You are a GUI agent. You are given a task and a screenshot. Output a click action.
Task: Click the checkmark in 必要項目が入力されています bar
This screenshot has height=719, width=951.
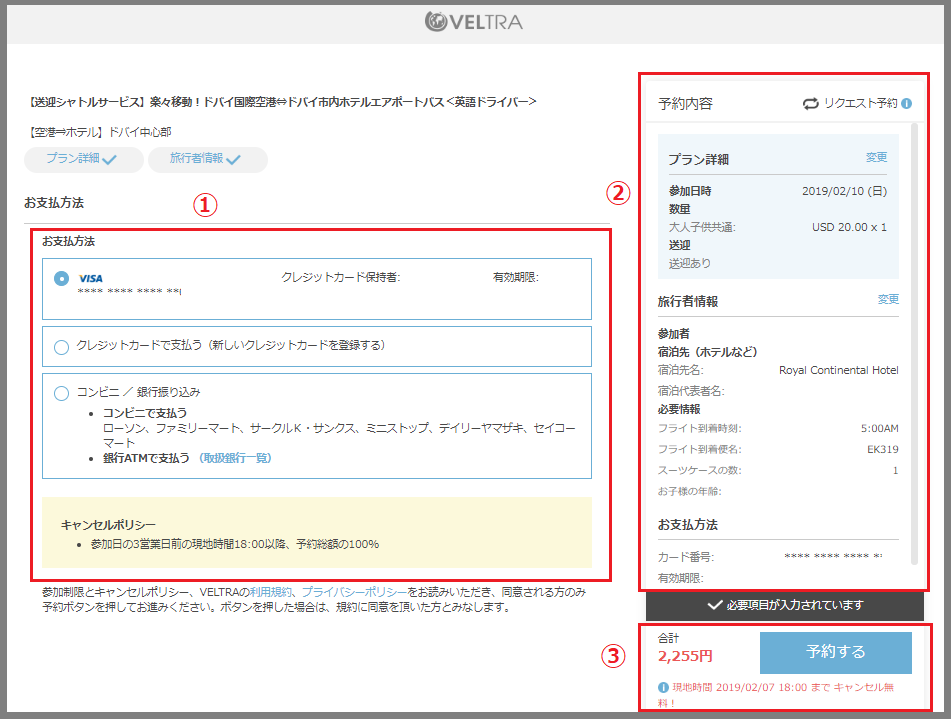715,605
